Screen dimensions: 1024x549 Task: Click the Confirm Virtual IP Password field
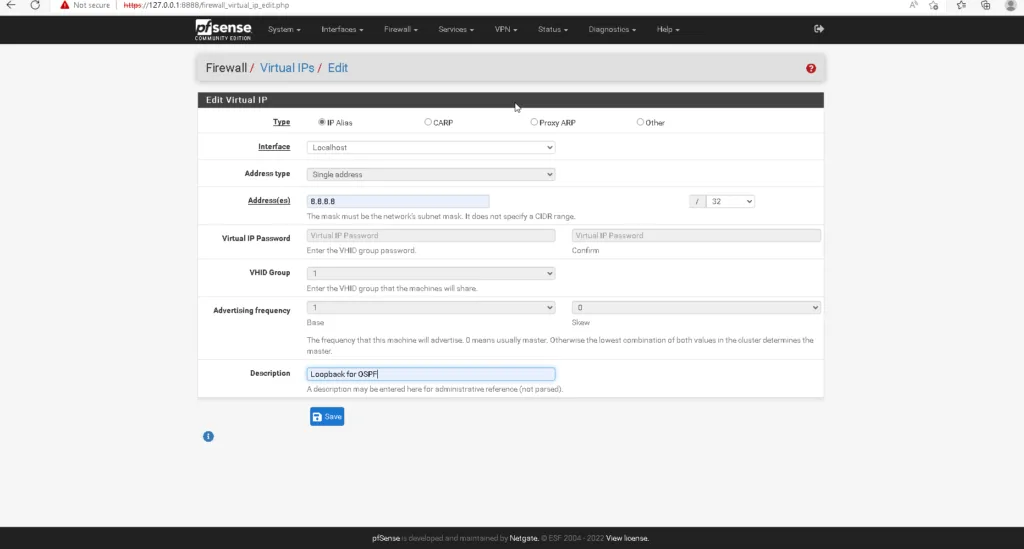pos(696,236)
